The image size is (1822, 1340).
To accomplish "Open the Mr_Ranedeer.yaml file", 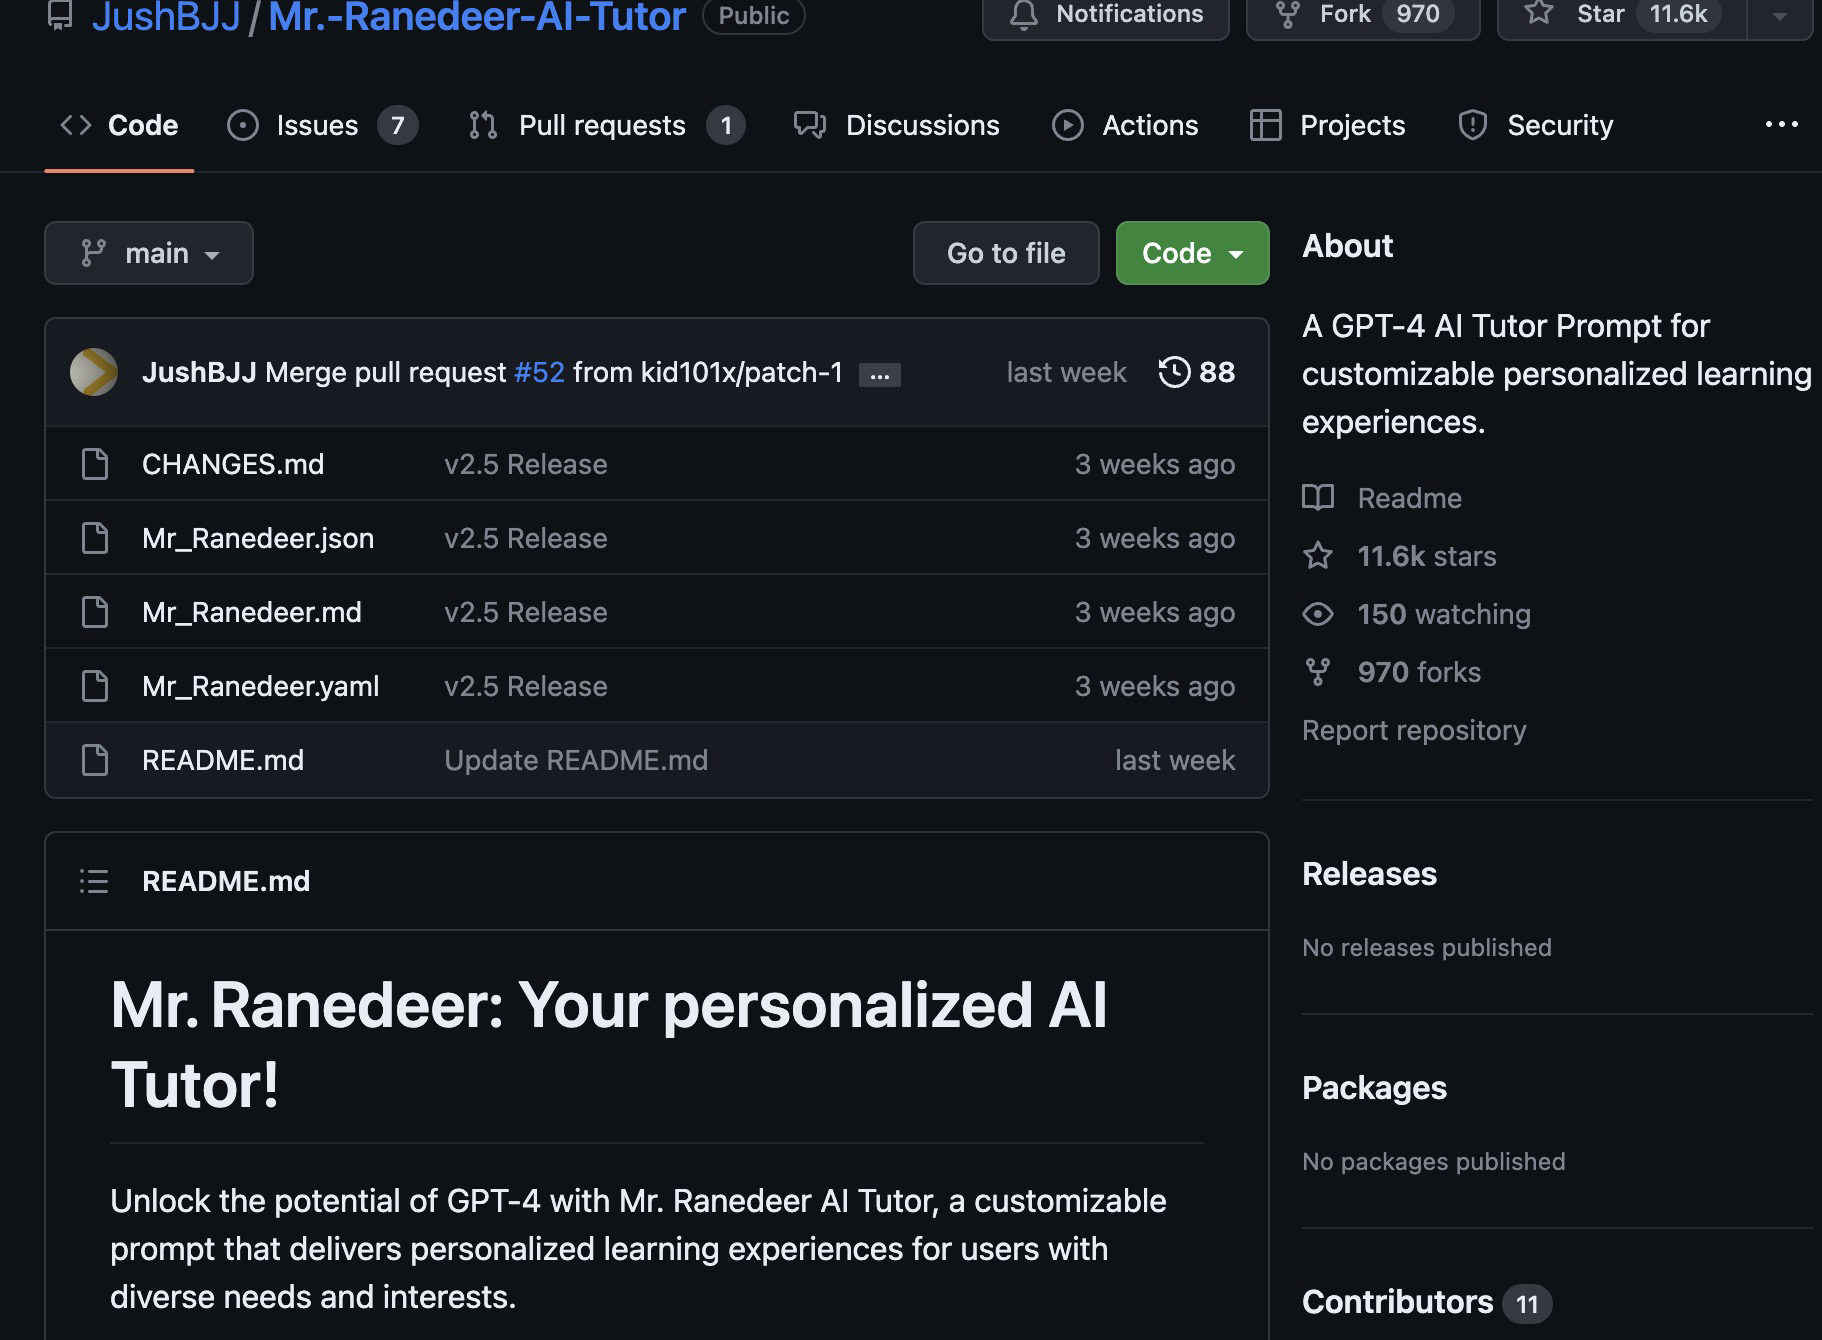I will (x=261, y=686).
